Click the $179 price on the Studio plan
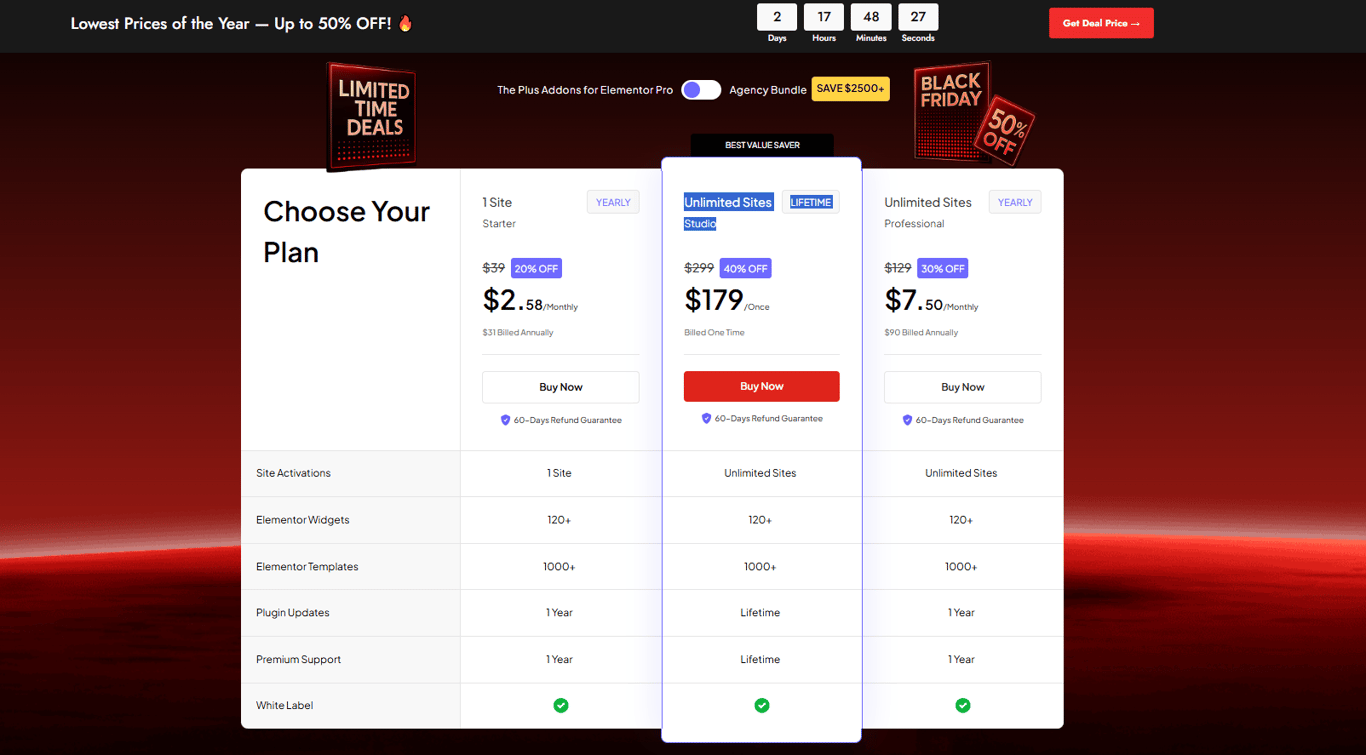 [714, 299]
